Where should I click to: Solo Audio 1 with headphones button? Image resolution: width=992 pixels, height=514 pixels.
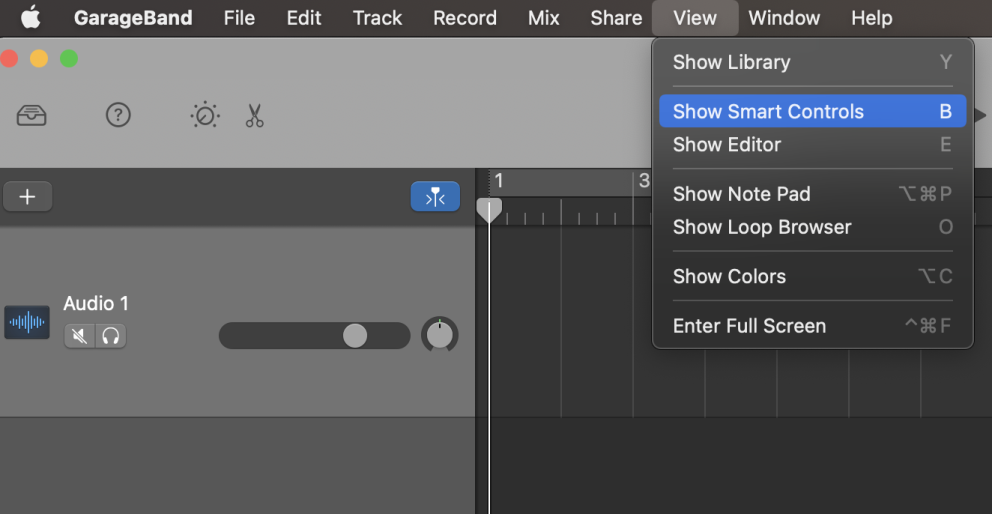(111, 336)
